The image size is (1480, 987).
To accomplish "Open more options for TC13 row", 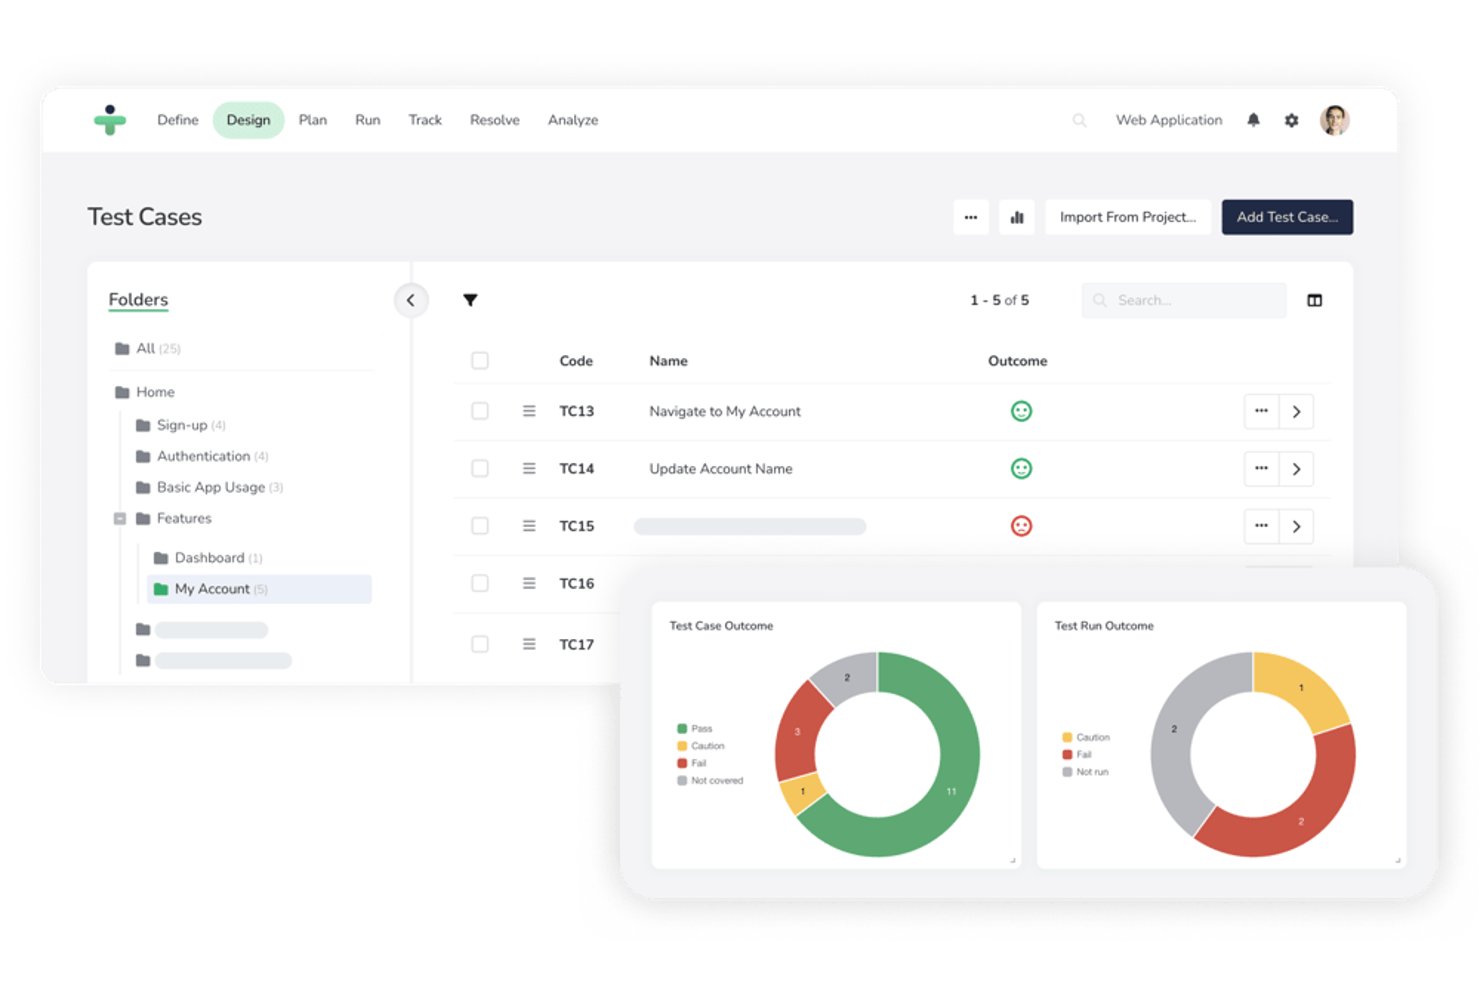I will [1261, 411].
